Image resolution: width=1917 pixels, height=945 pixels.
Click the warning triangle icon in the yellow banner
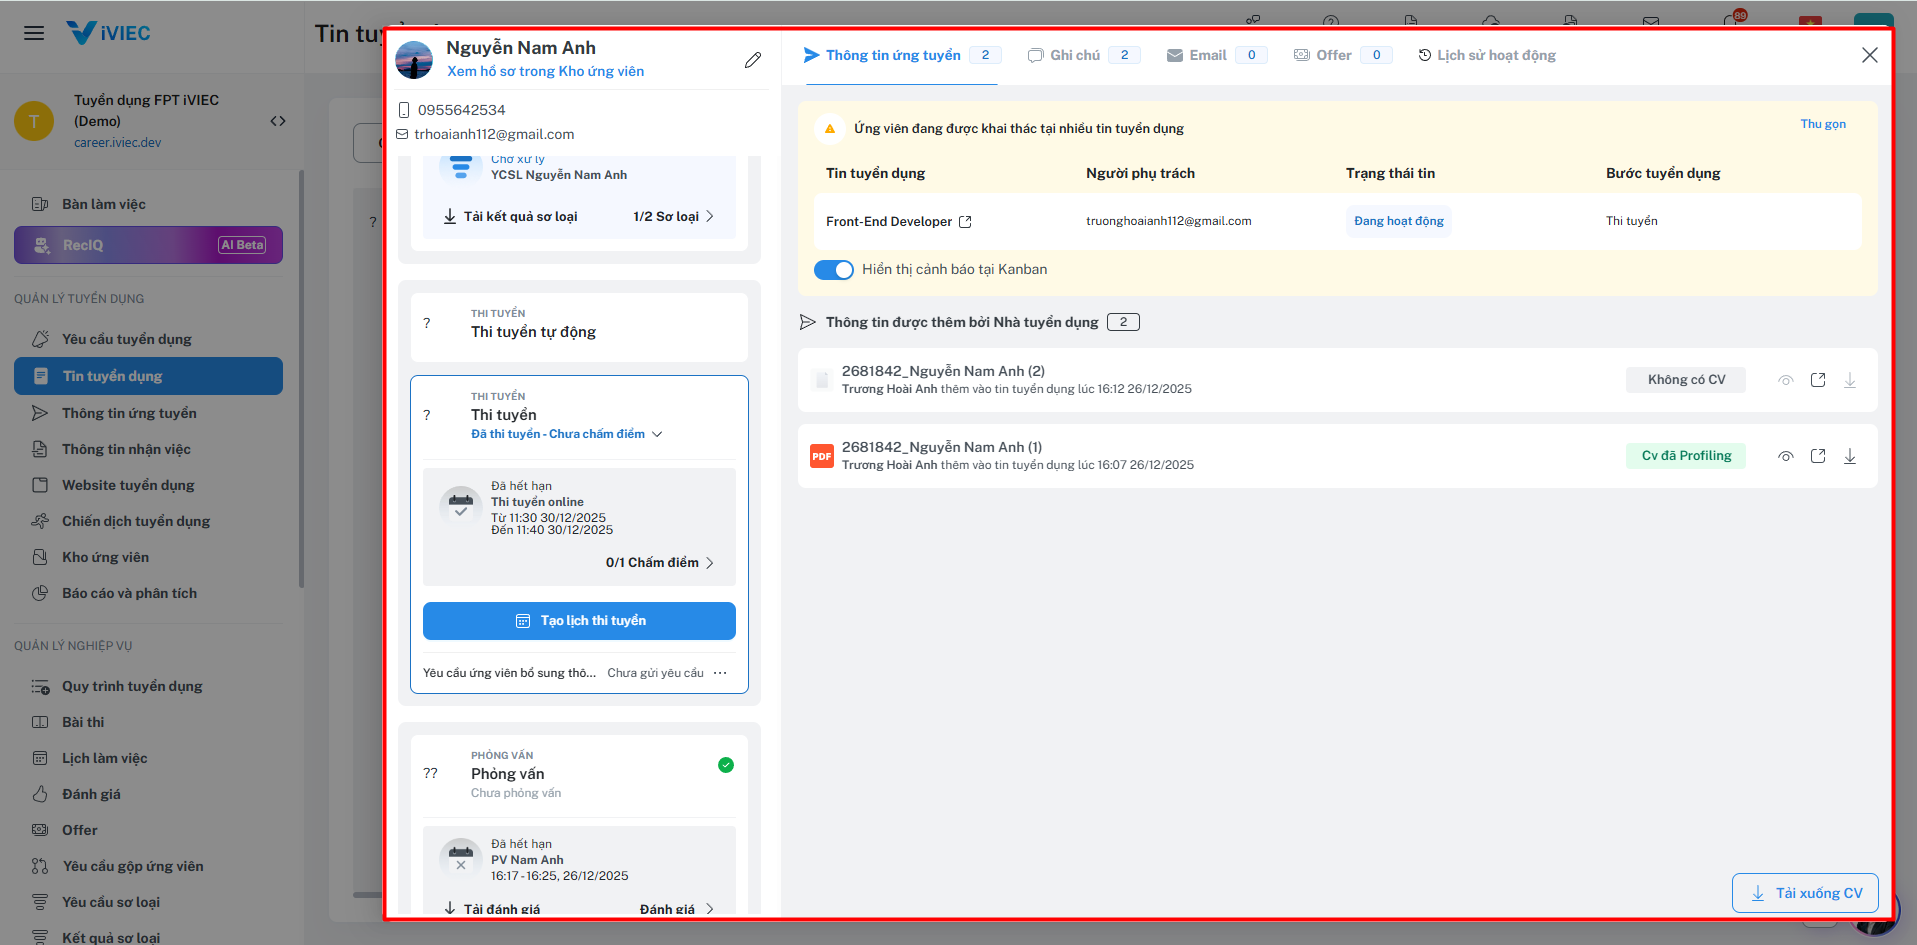pos(830,129)
